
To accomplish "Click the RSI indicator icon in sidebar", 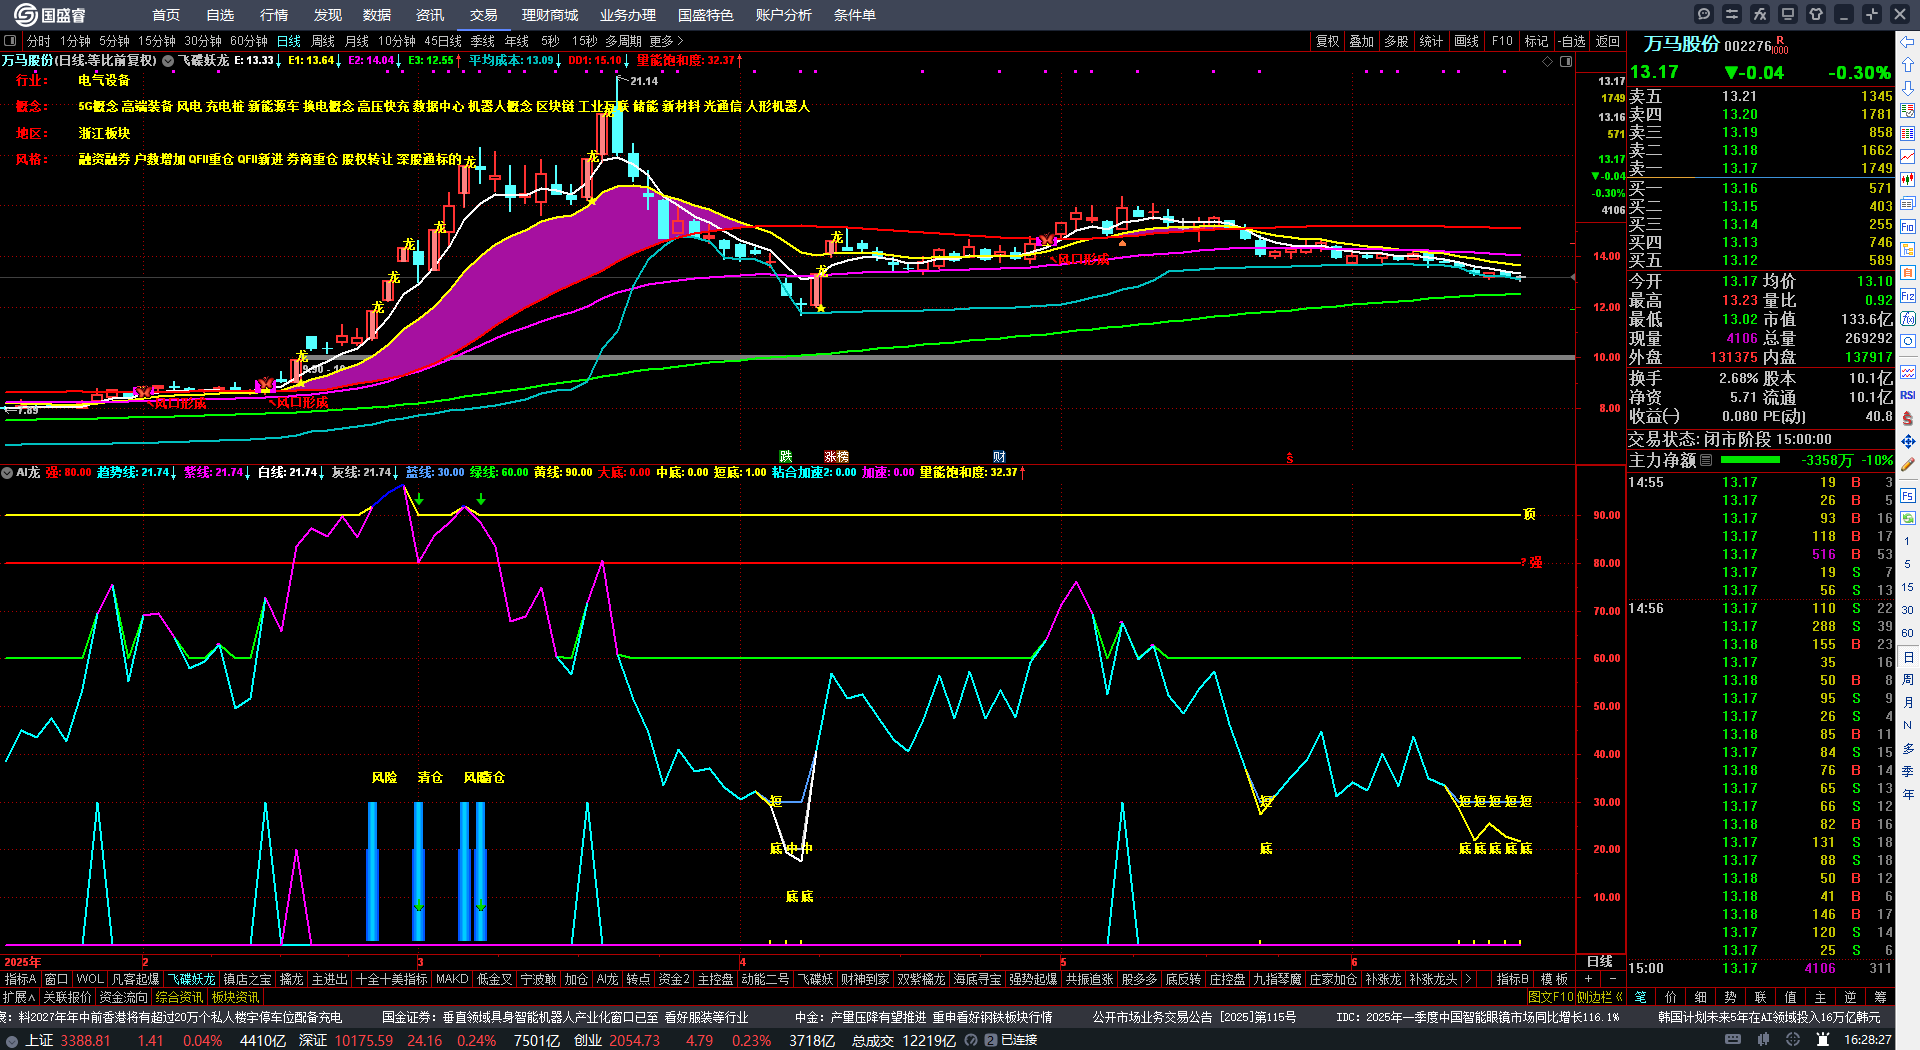I will tap(1908, 395).
